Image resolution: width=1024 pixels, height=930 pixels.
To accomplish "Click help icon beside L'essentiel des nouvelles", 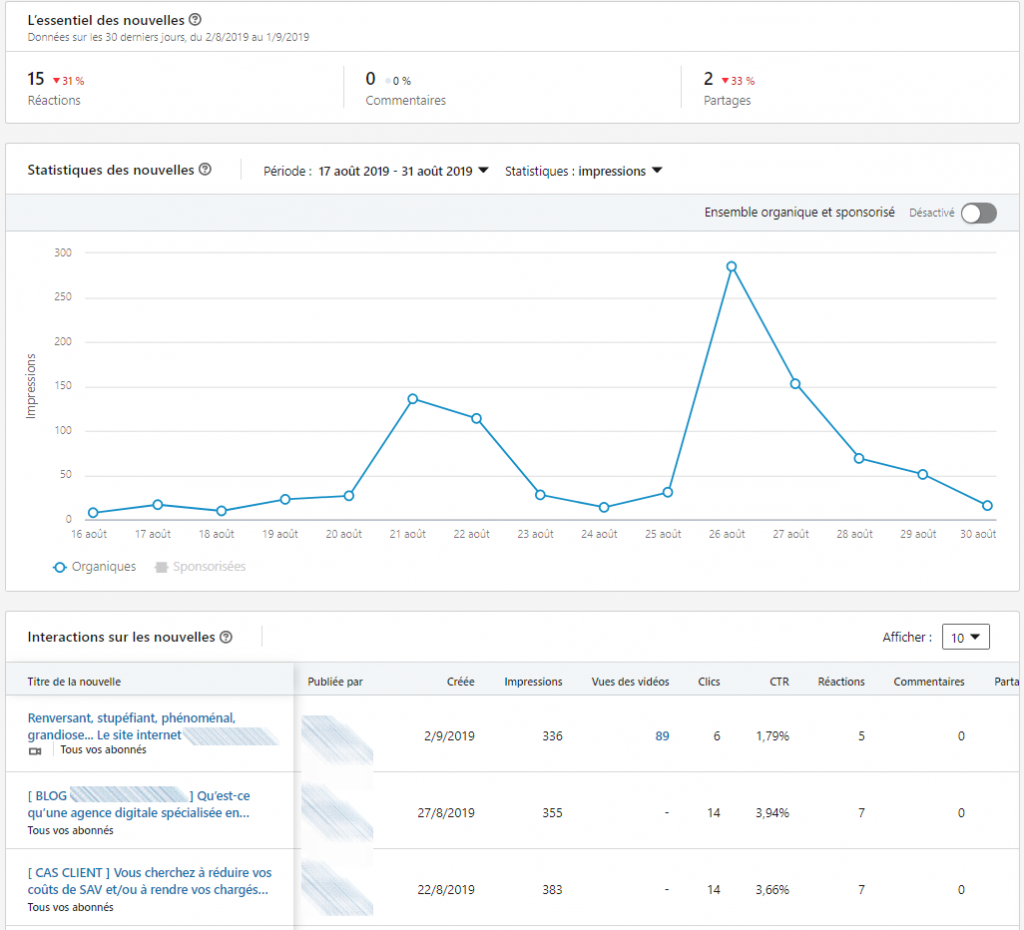I will pos(195,20).
